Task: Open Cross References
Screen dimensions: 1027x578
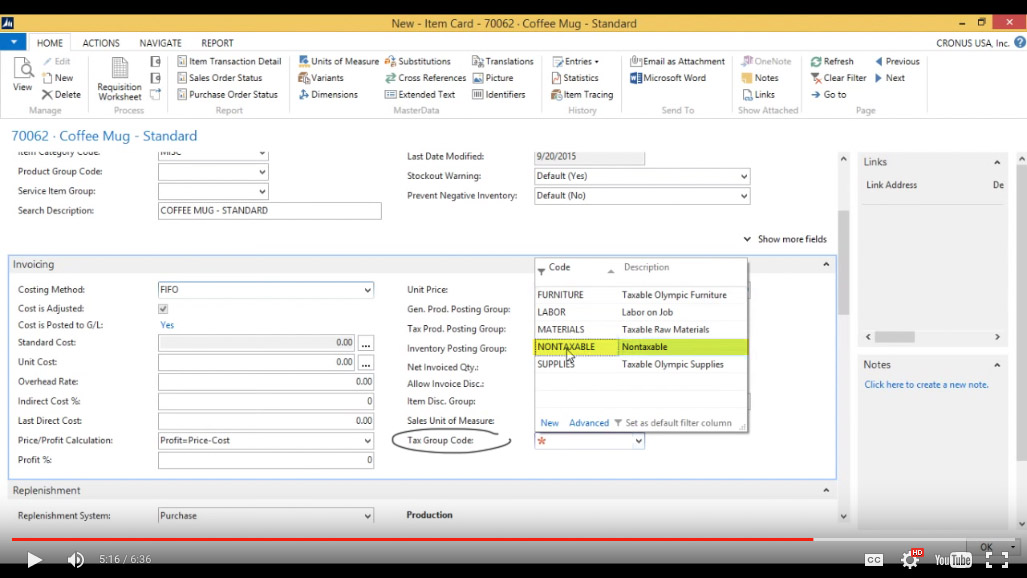Action: point(426,77)
